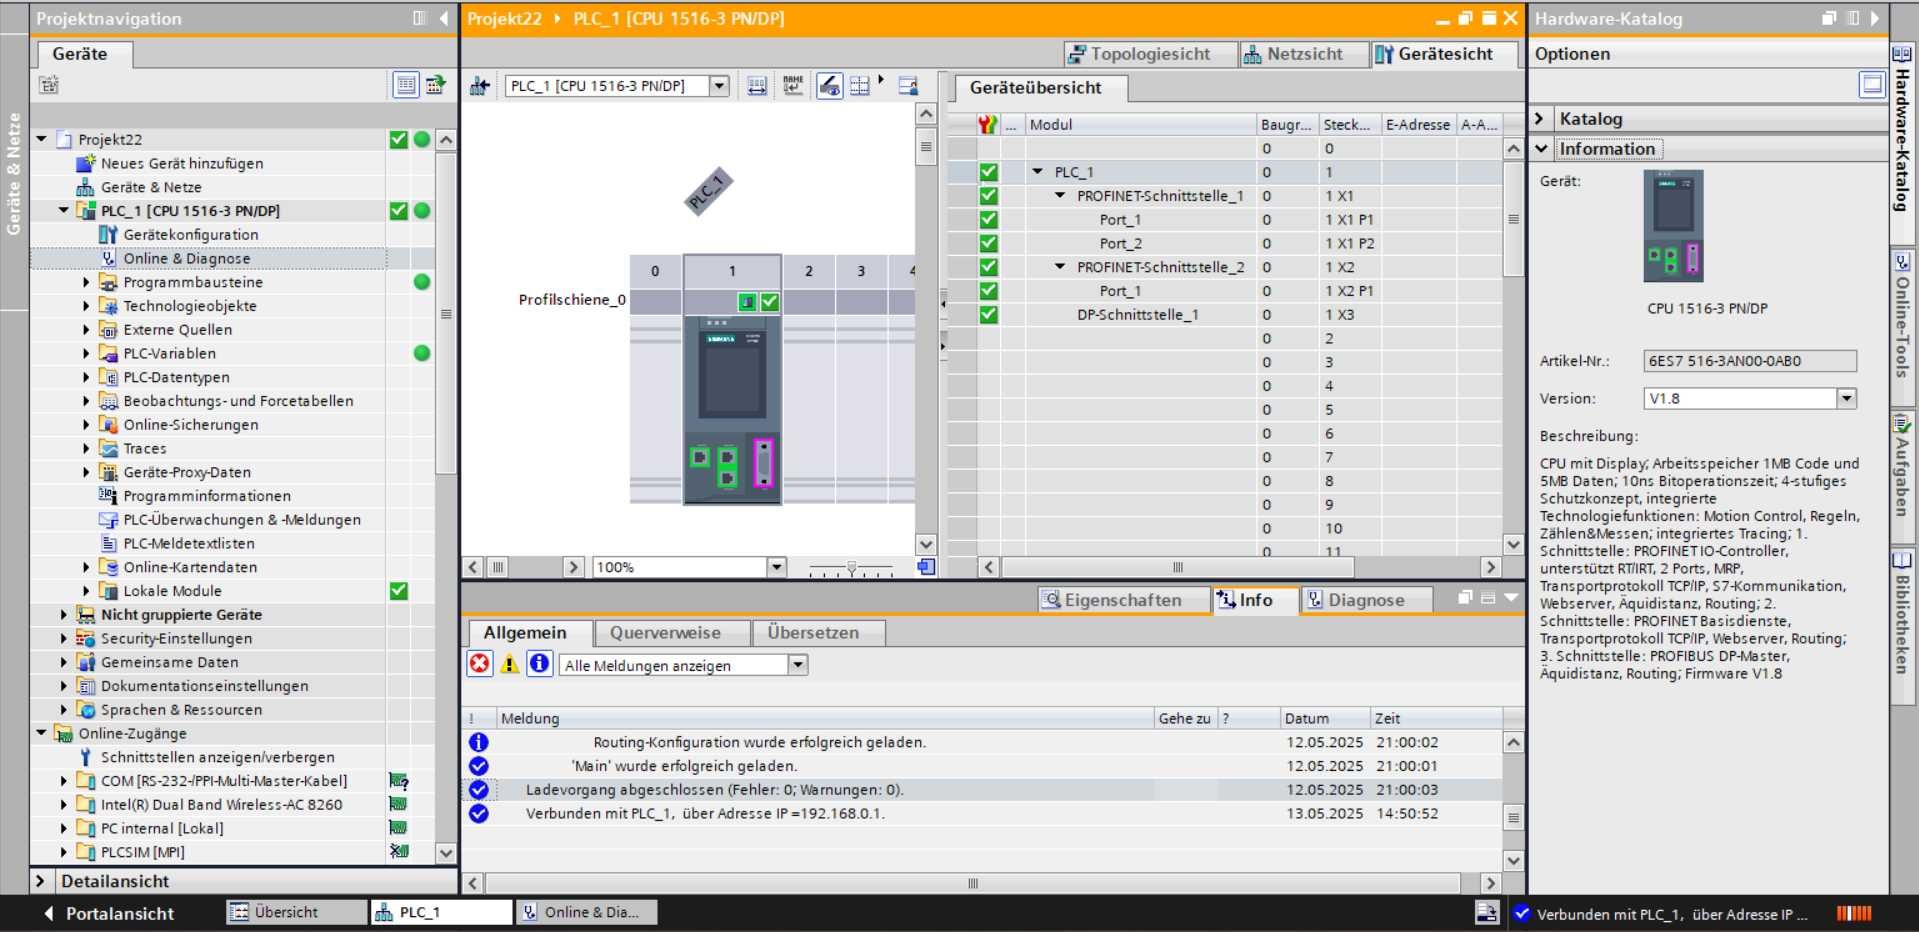Expand the PLC-Variablen folder
This screenshot has height=932, width=1919.
86,353
